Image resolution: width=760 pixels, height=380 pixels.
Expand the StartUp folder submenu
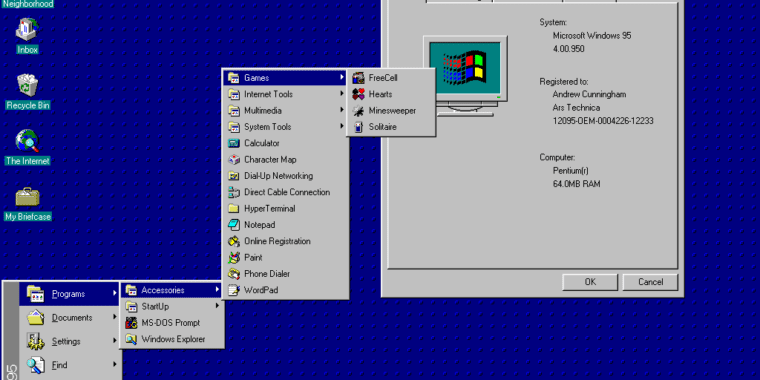click(x=172, y=306)
